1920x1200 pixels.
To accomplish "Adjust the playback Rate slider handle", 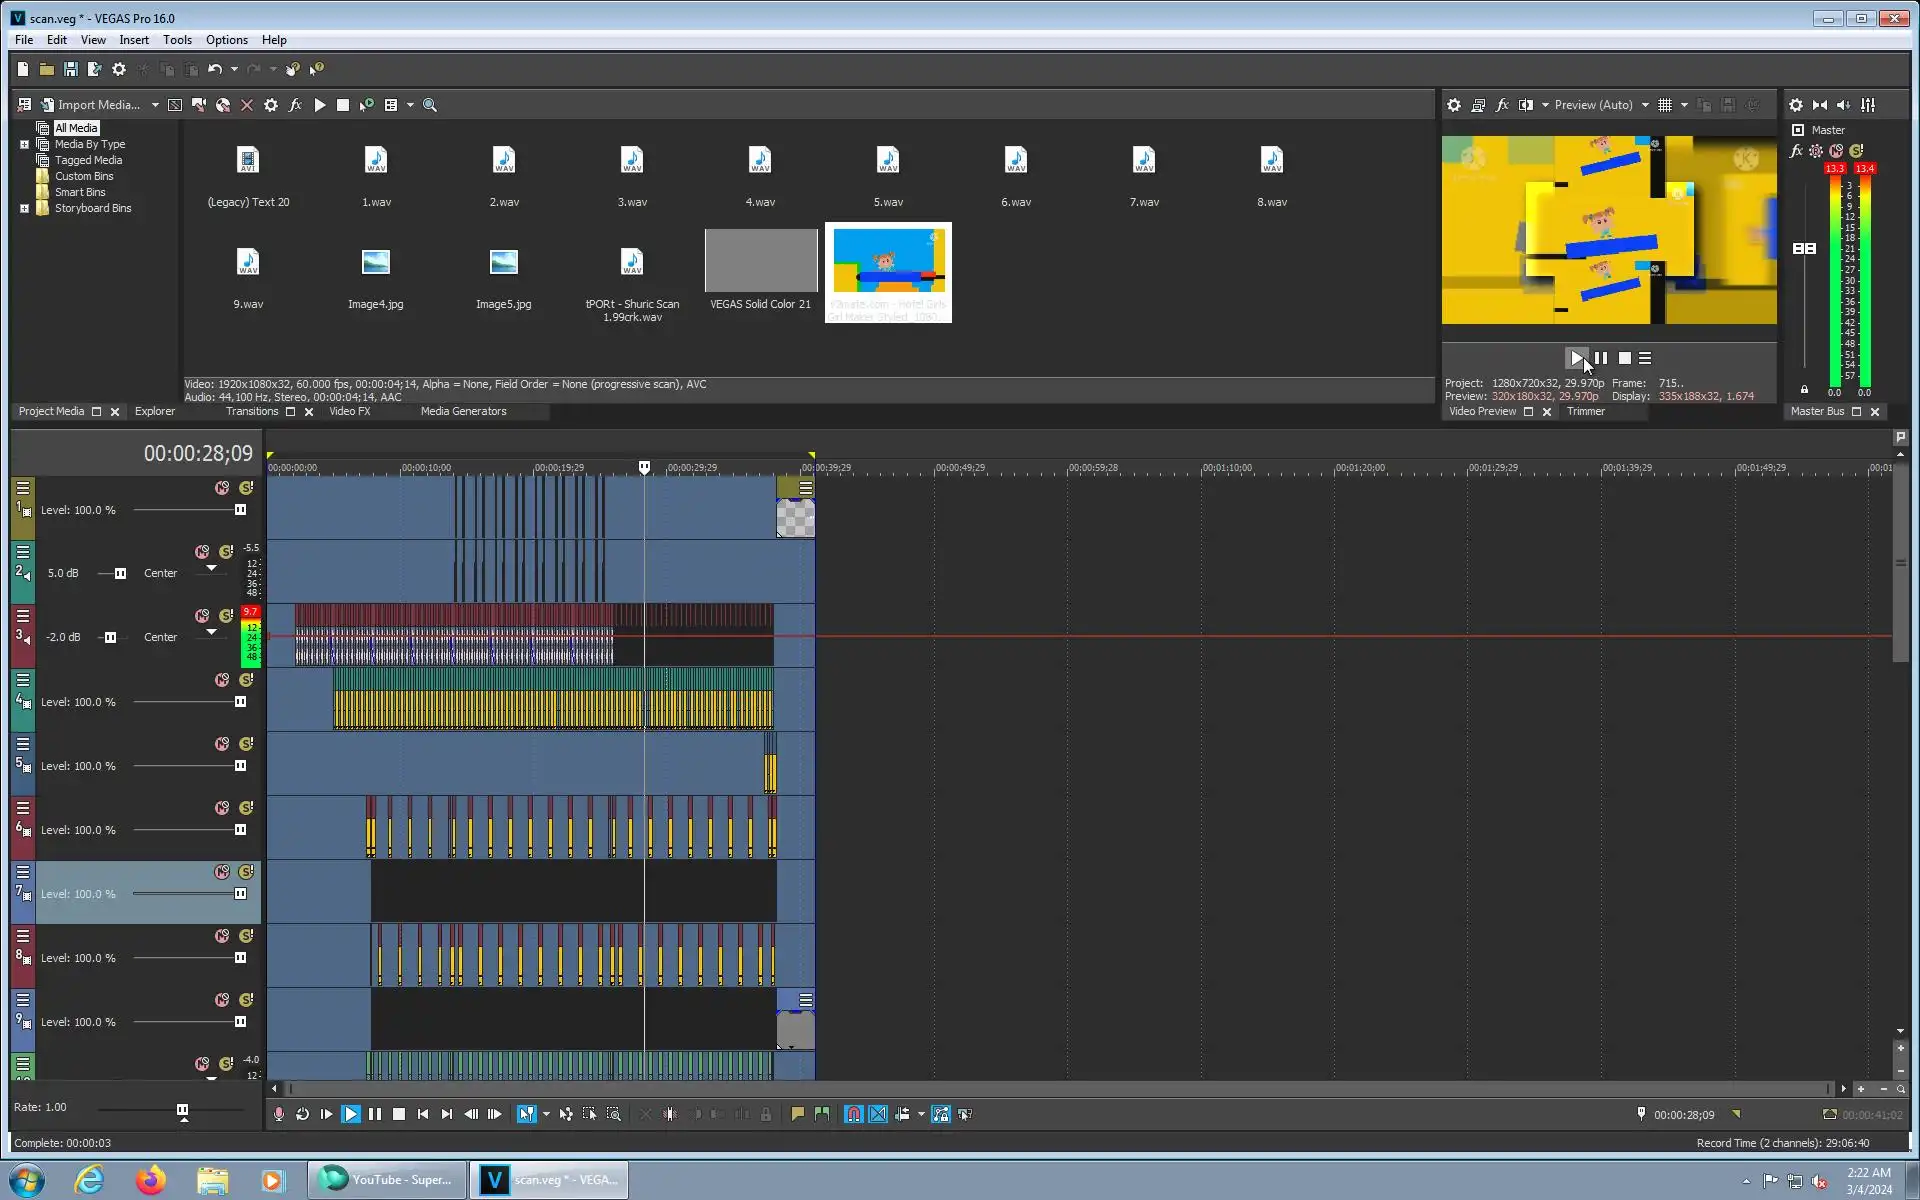I will pyautogui.click(x=182, y=1110).
